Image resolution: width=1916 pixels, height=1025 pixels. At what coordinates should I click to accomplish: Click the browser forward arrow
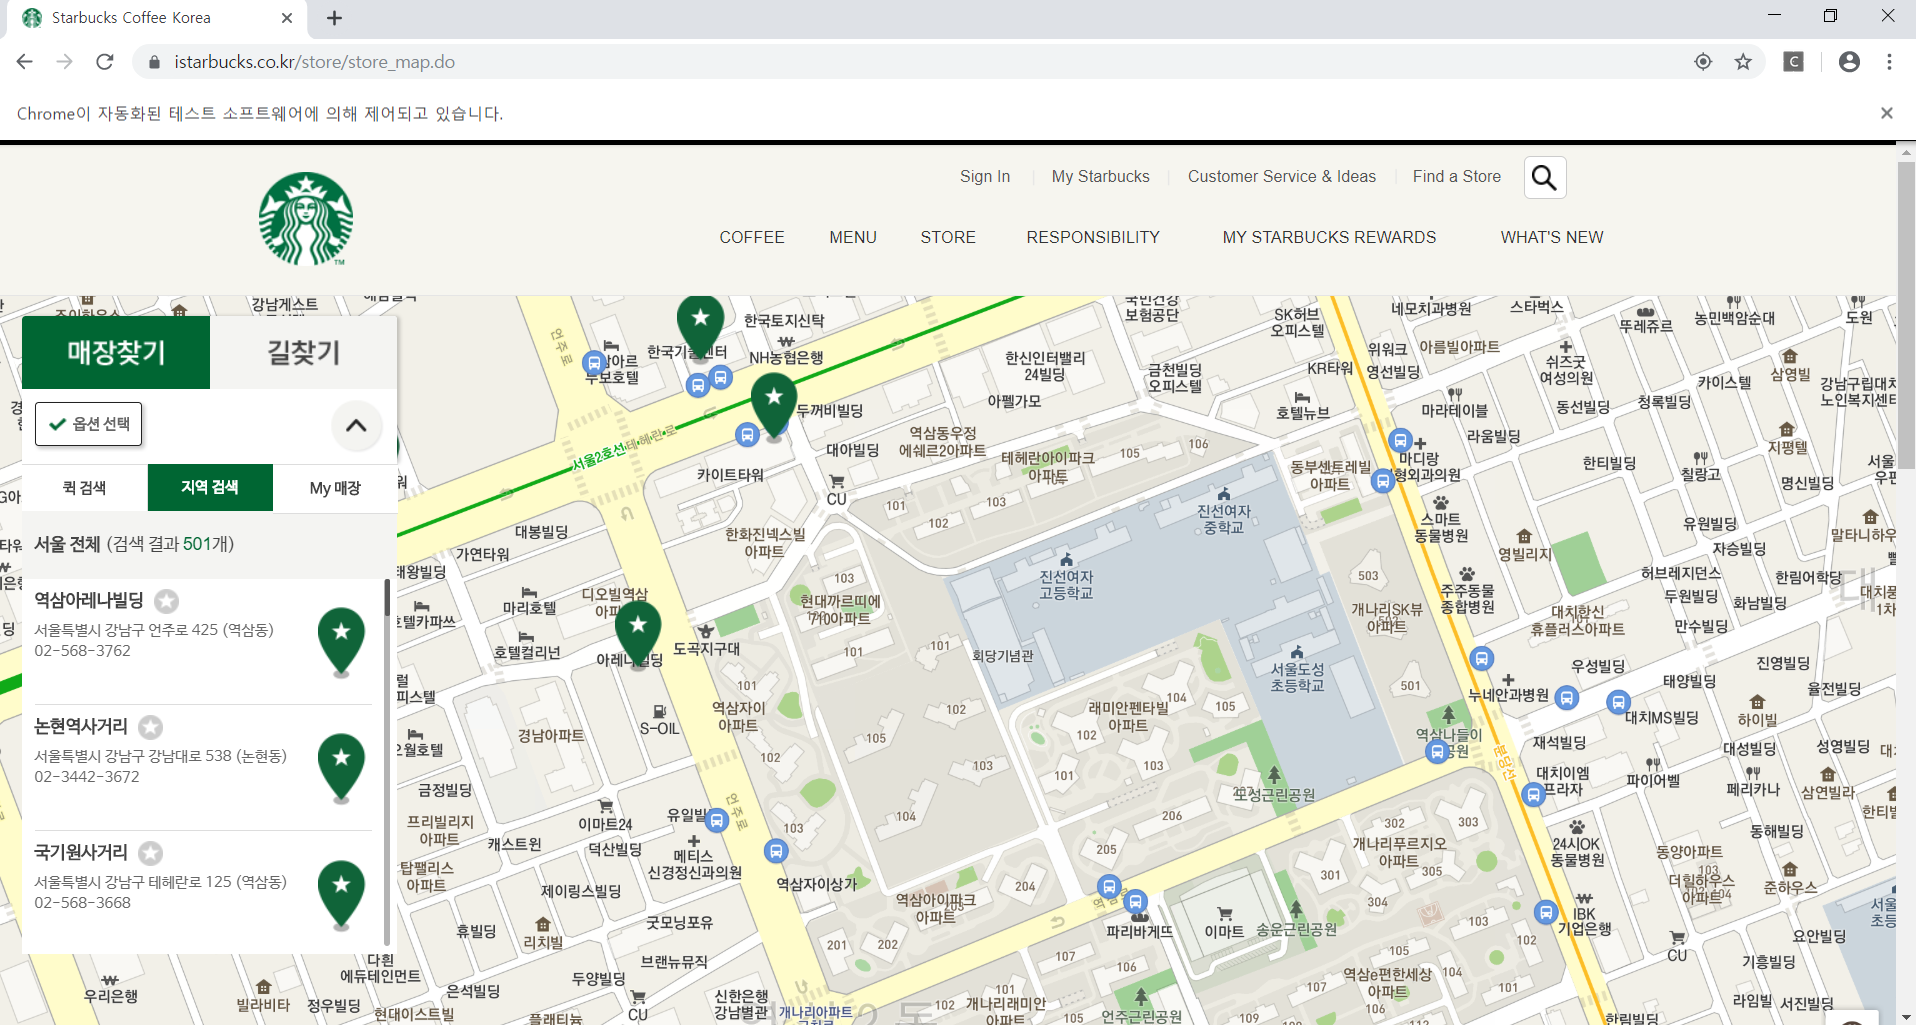(65, 62)
